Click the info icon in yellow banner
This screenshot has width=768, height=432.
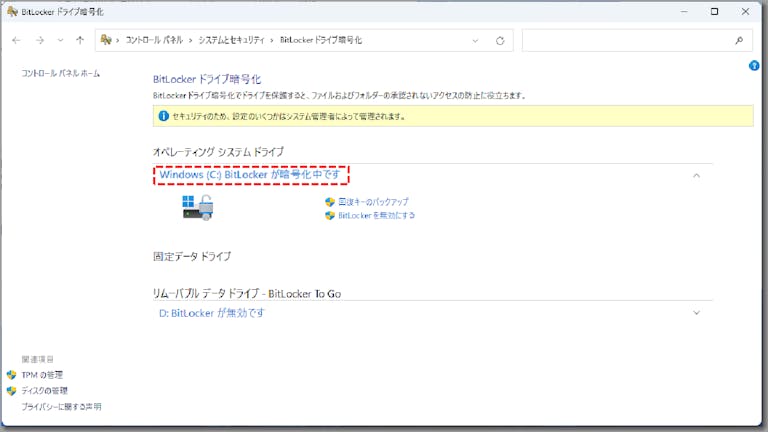click(x=164, y=116)
